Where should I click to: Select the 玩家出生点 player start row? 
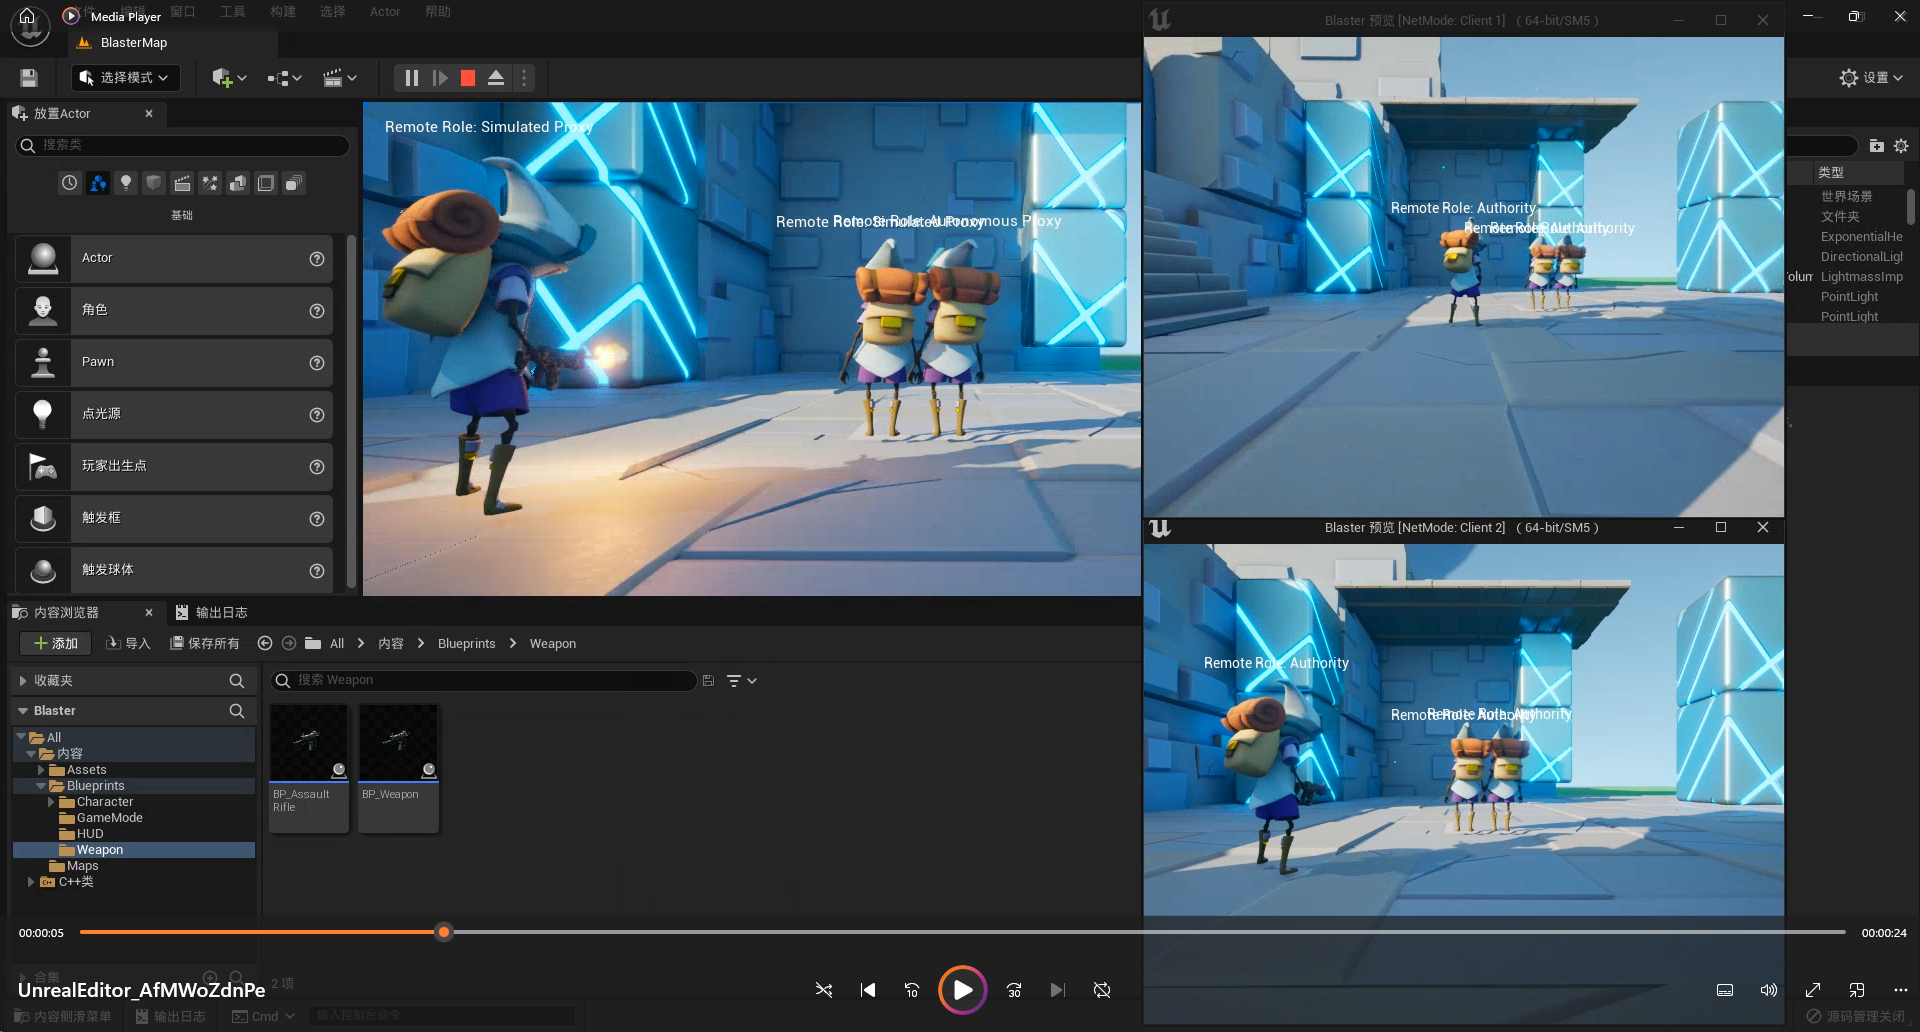pyautogui.click(x=174, y=467)
